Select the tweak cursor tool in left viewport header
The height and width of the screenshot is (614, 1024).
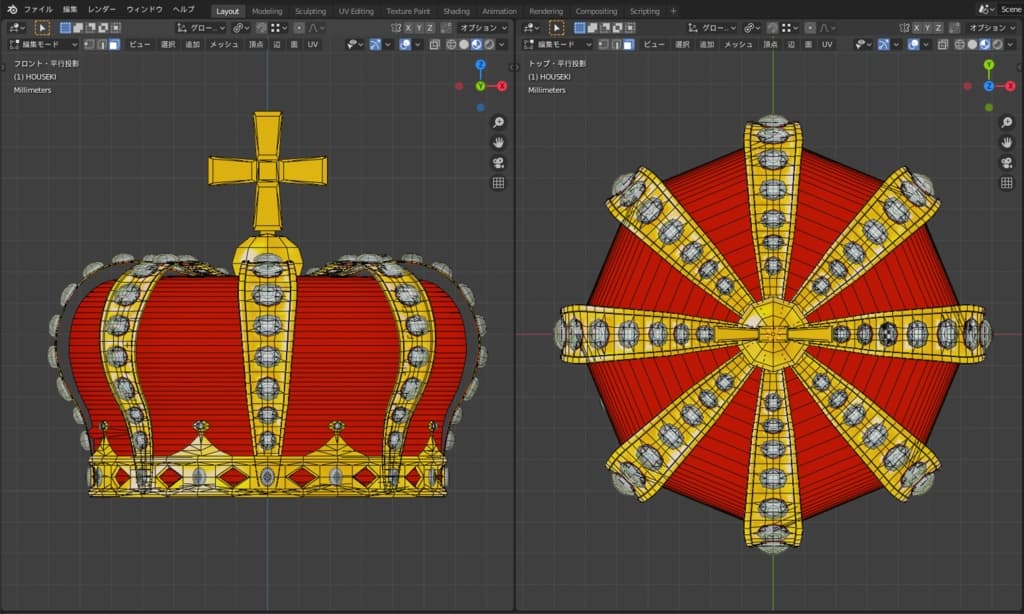(x=42, y=28)
